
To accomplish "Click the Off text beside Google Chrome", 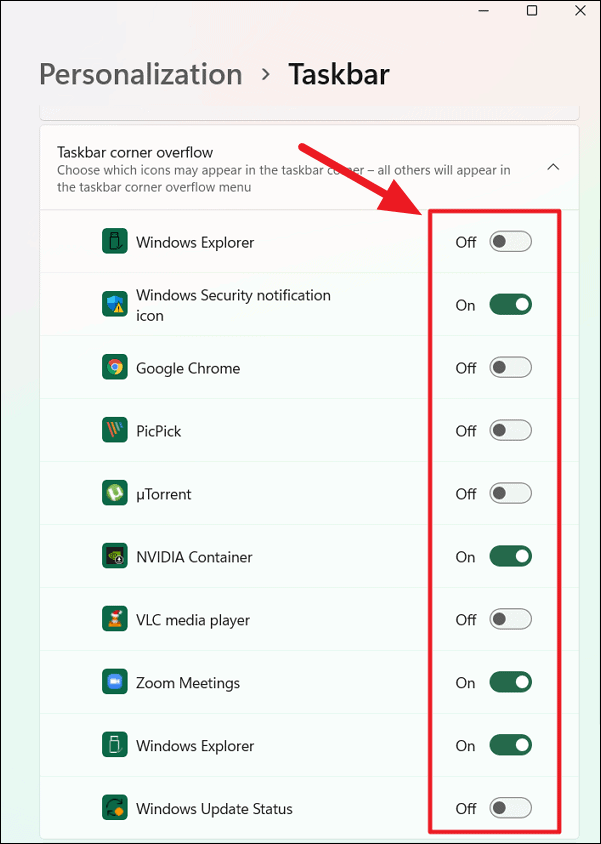I will [466, 368].
